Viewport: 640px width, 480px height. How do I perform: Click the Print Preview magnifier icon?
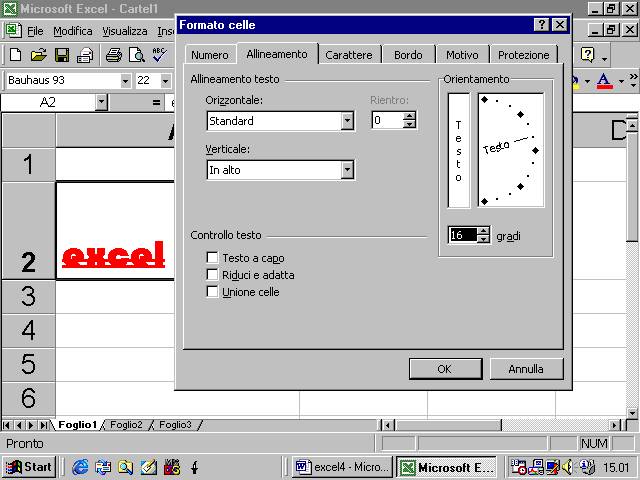(137, 55)
